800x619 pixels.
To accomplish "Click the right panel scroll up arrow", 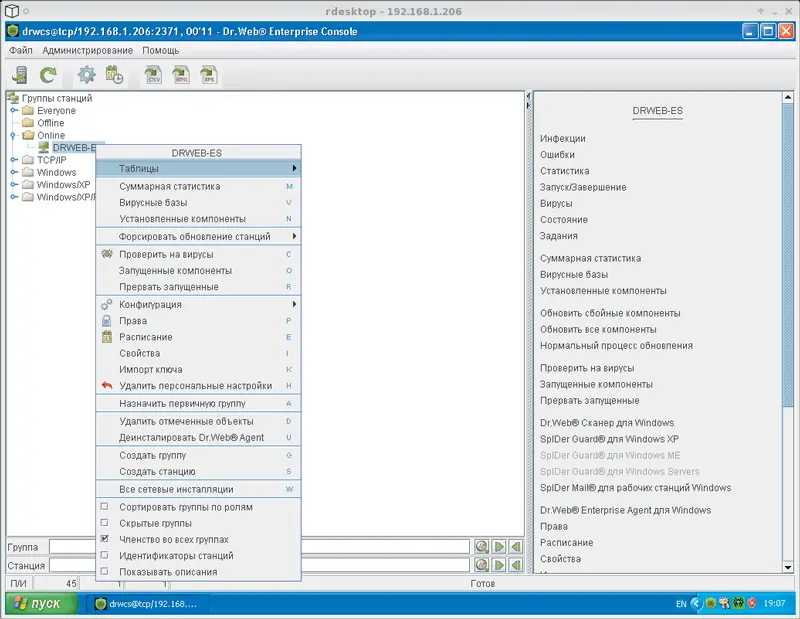I will [788, 97].
